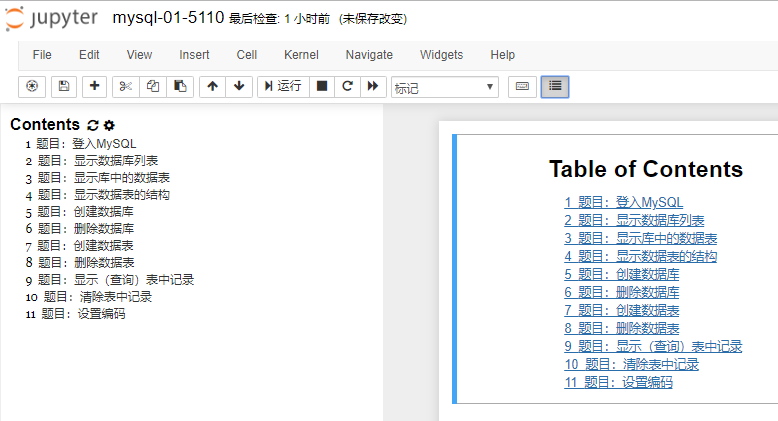Screen dimensions: 778x421
Task: Open the View menu
Action: [139, 55]
